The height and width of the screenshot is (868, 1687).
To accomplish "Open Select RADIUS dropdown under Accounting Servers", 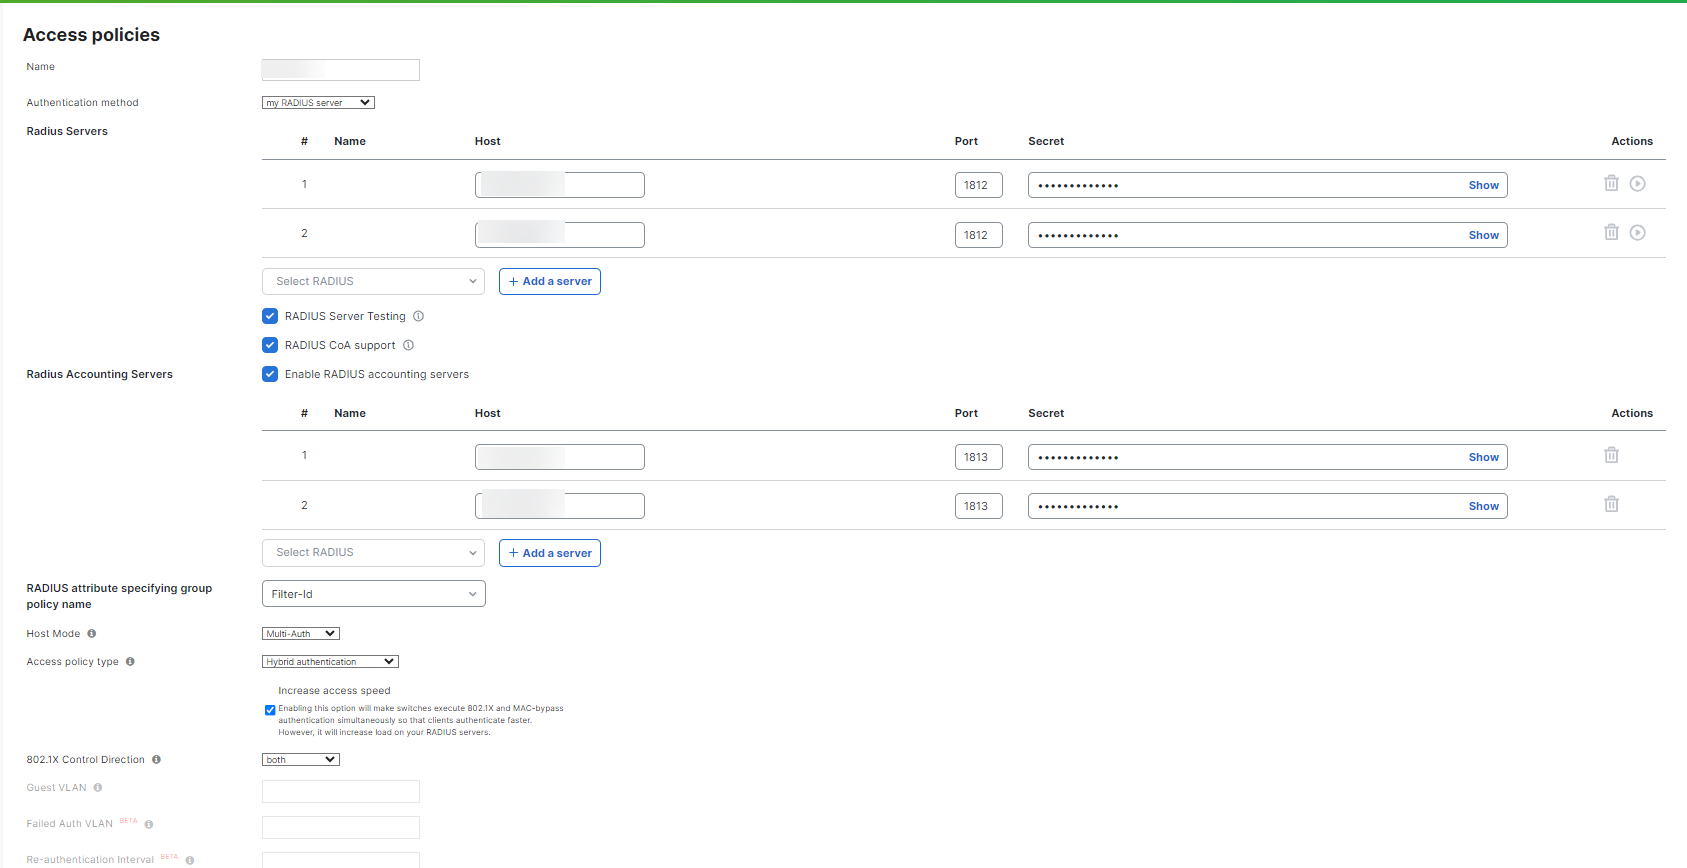I will pos(373,552).
